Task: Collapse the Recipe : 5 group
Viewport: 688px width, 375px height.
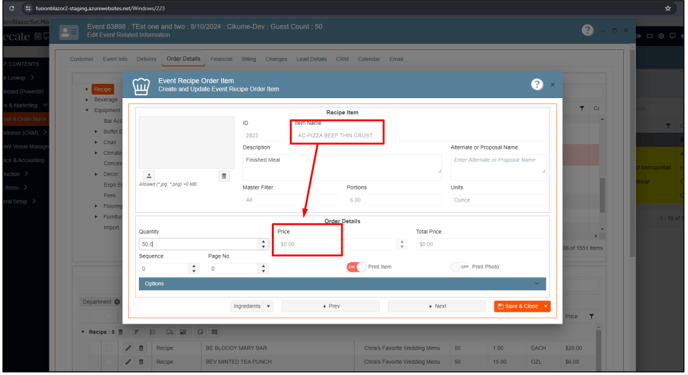Action: click(x=83, y=332)
